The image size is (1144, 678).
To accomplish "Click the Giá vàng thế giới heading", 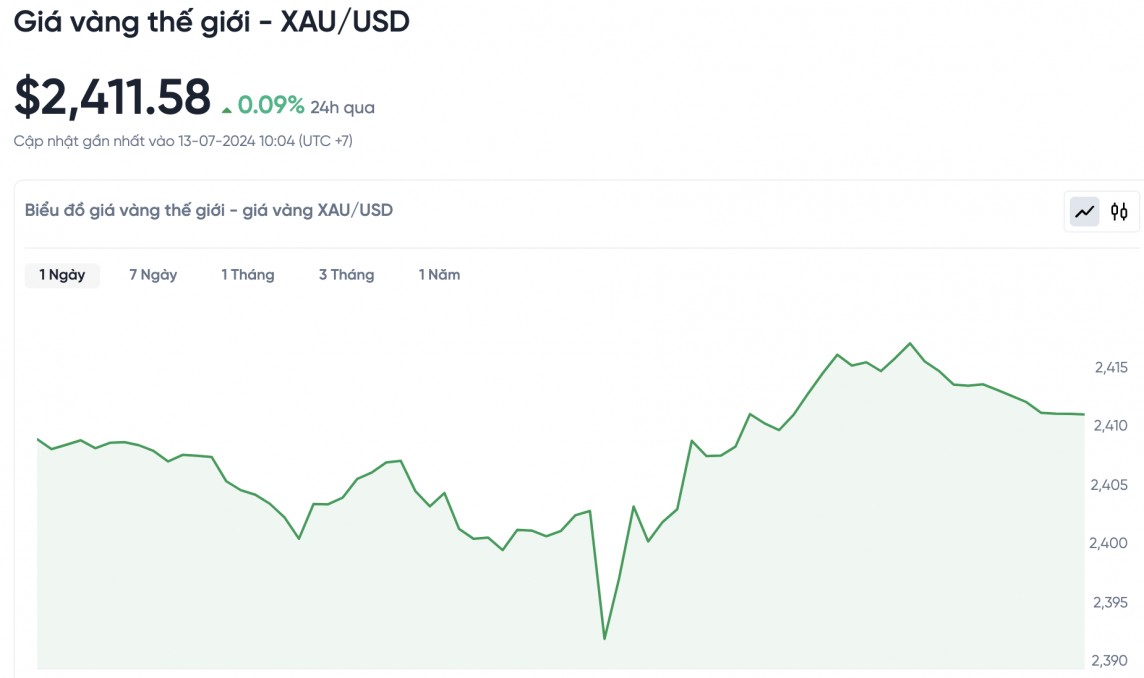I will pos(212,21).
